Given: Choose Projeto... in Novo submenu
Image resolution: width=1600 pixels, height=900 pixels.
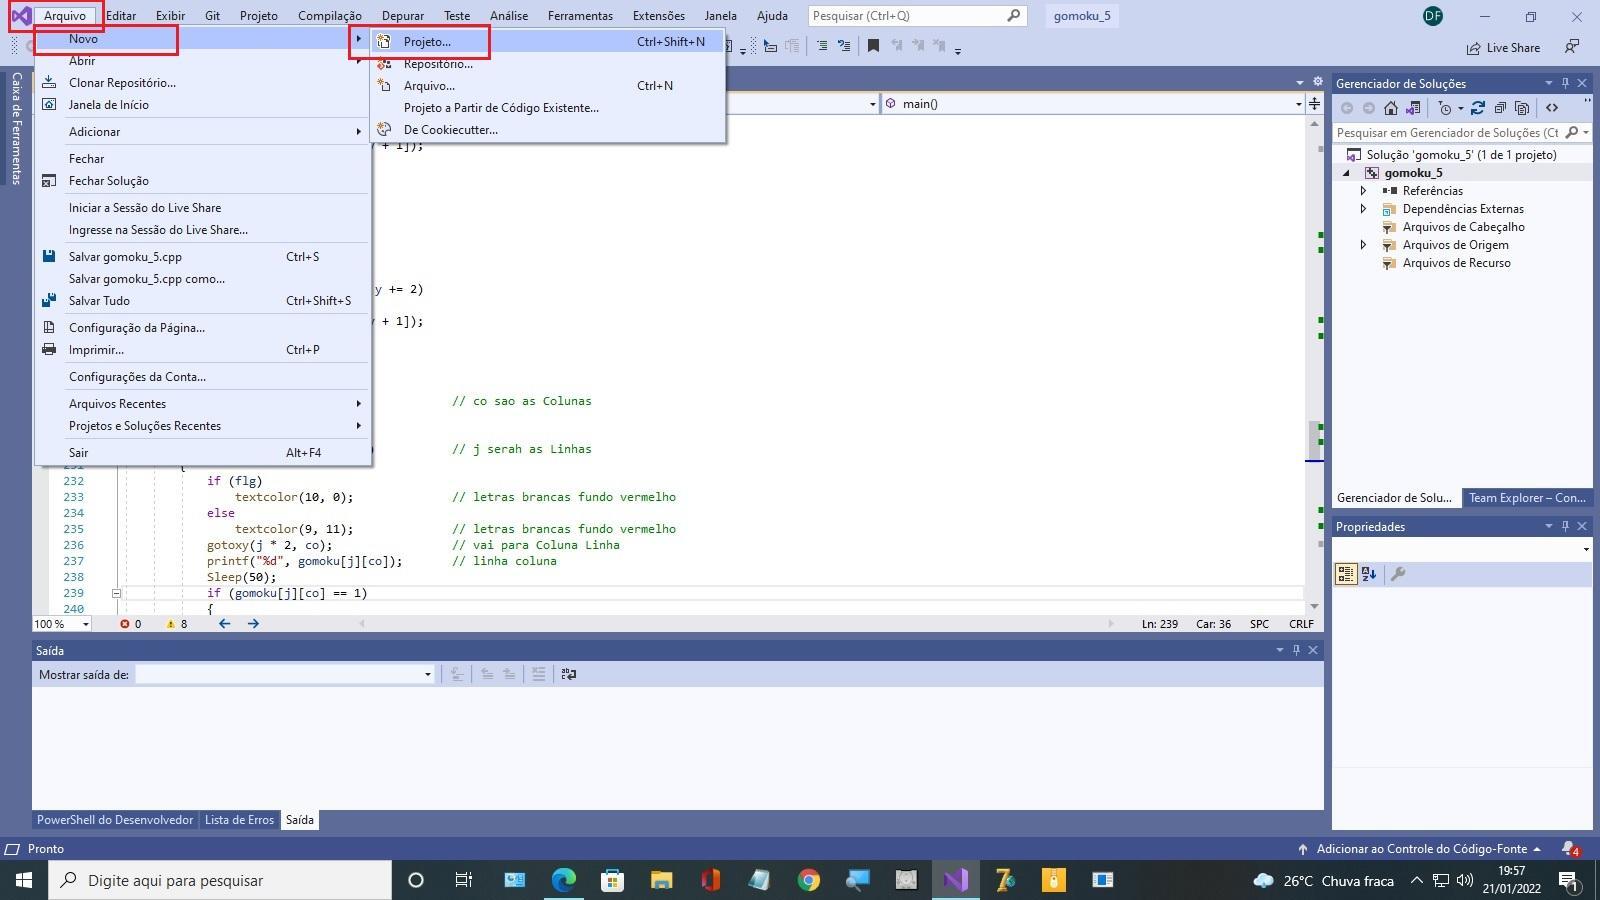Looking at the screenshot, I should click(x=548, y=41).
